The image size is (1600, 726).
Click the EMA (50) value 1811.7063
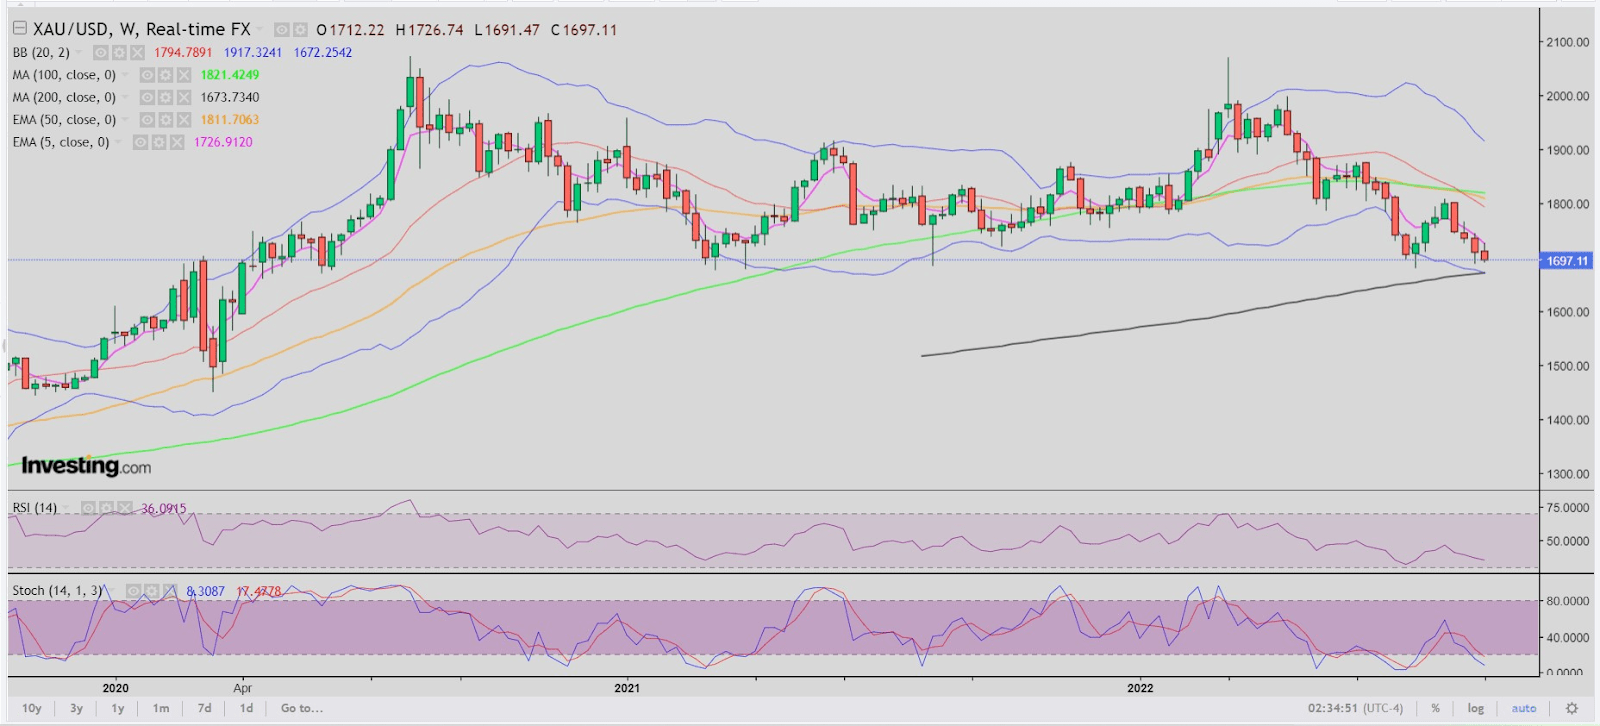click(x=230, y=120)
